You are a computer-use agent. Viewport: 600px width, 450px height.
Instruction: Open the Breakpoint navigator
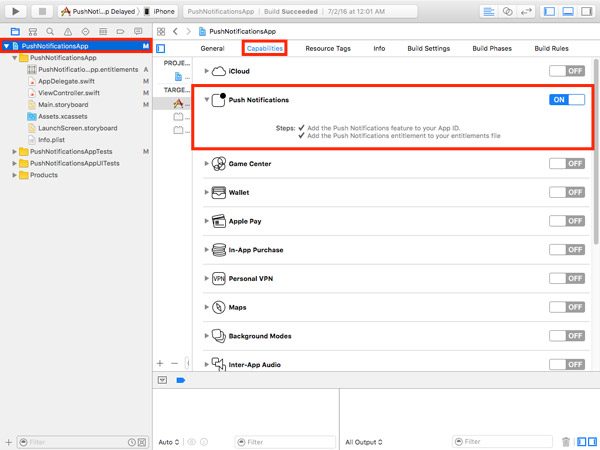pyautogui.click(x=120, y=31)
